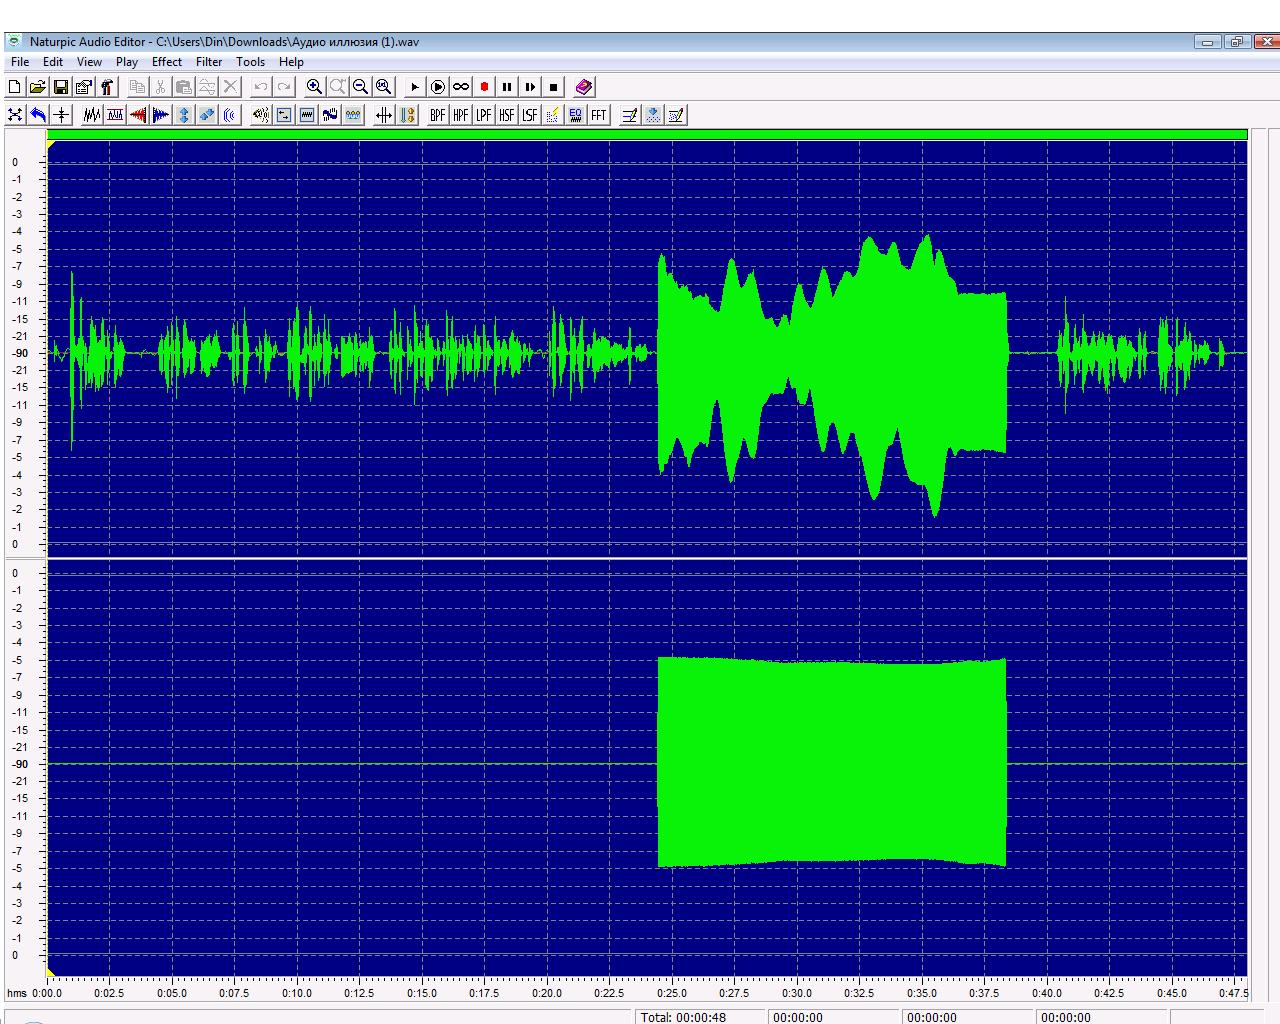Stop audio playback
The width and height of the screenshot is (1280, 1024).
coord(553,87)
